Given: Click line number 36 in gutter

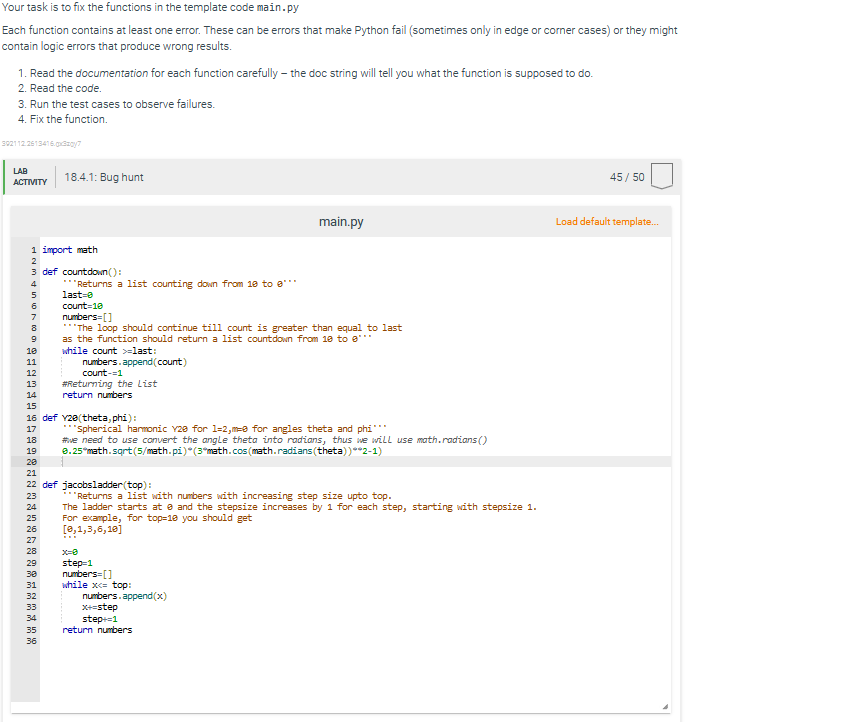Looking at the screenshot, I should coord(32,641).
